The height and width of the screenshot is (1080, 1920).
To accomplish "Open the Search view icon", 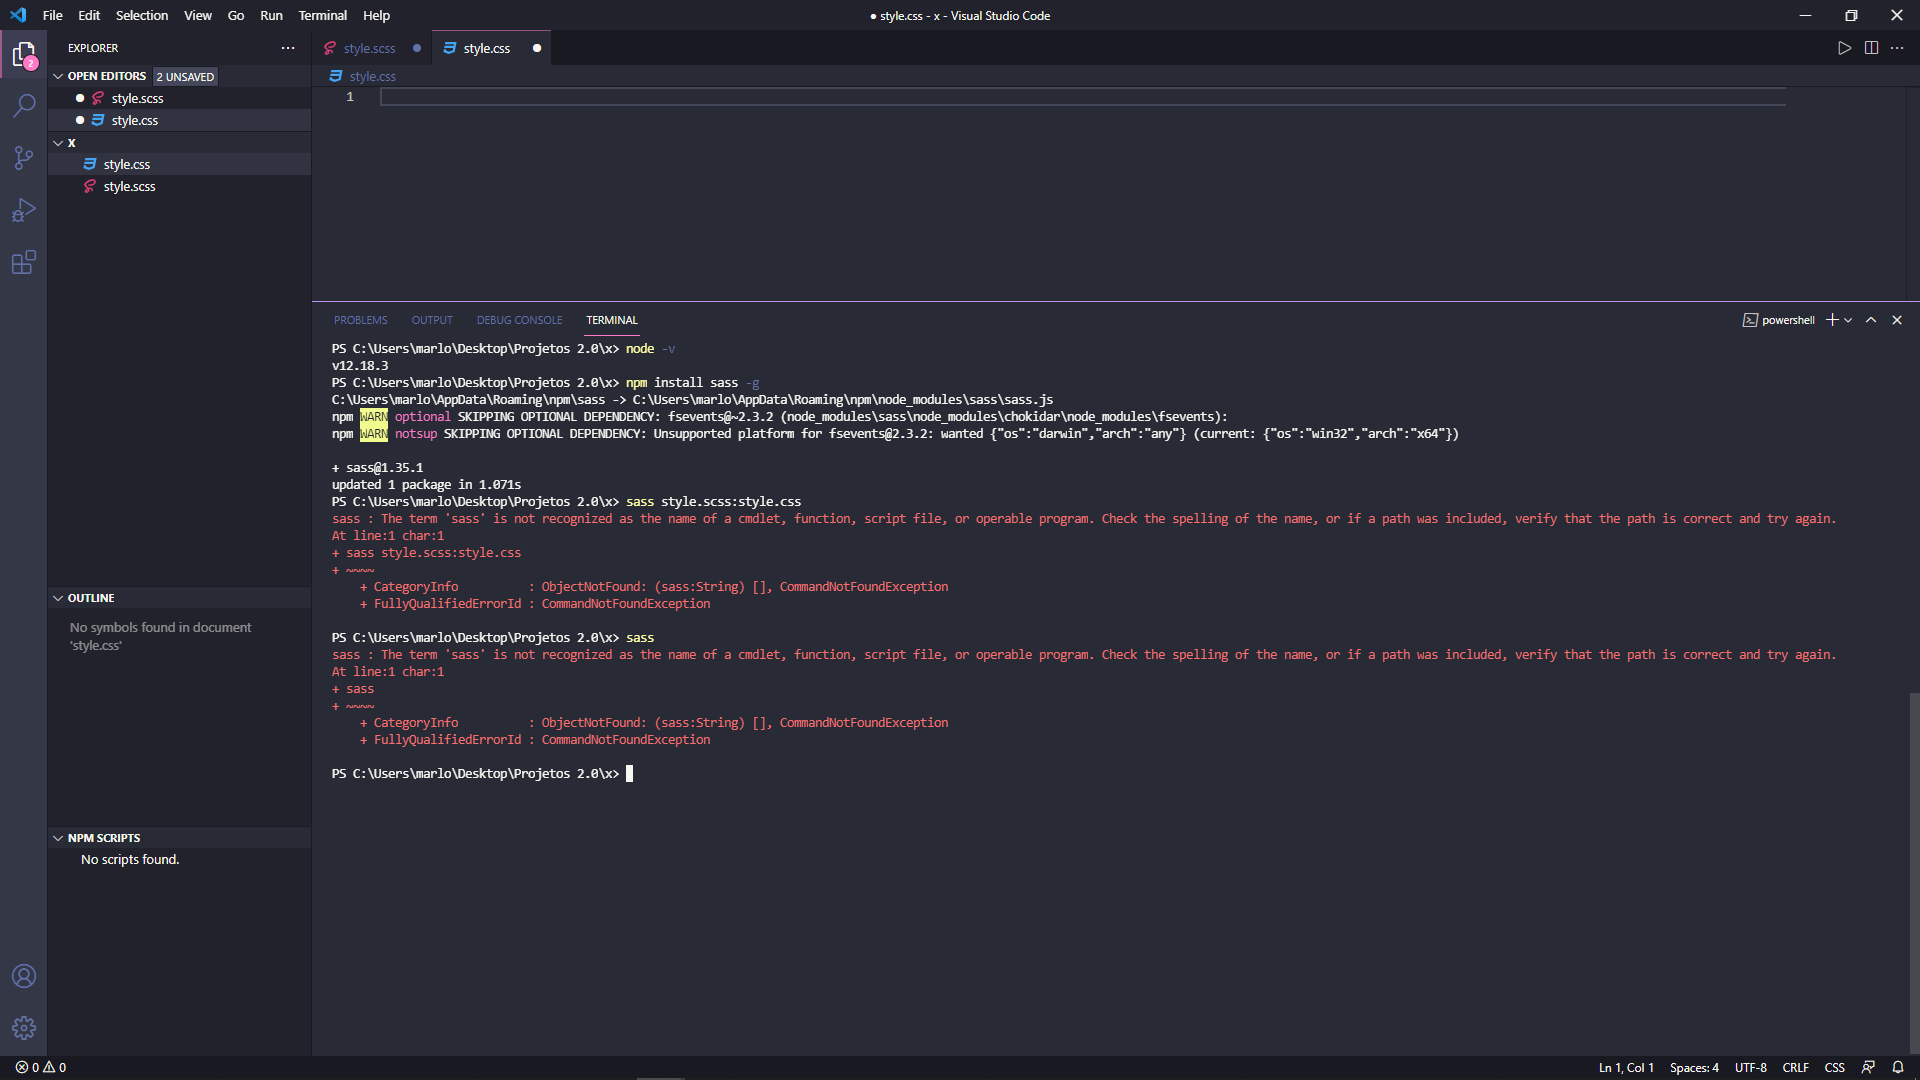I will click(24, 106).
